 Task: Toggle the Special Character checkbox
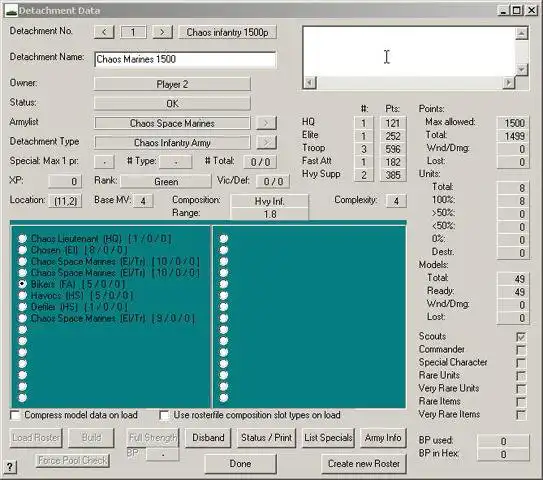[x=520, y=363]
